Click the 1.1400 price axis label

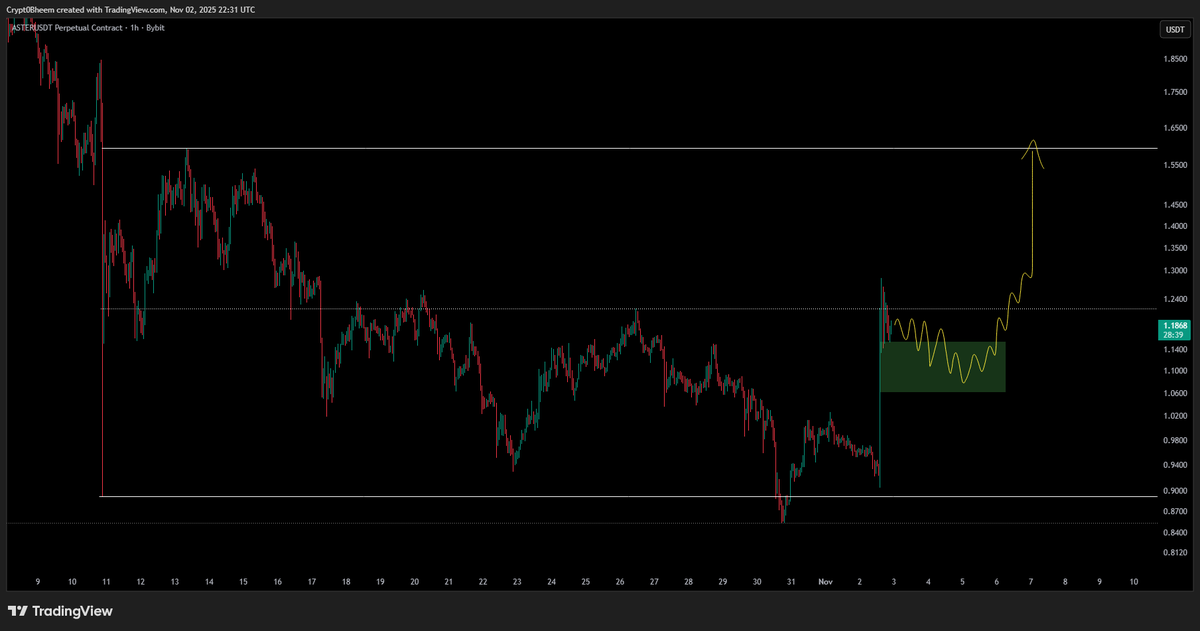pos(1175,350)
